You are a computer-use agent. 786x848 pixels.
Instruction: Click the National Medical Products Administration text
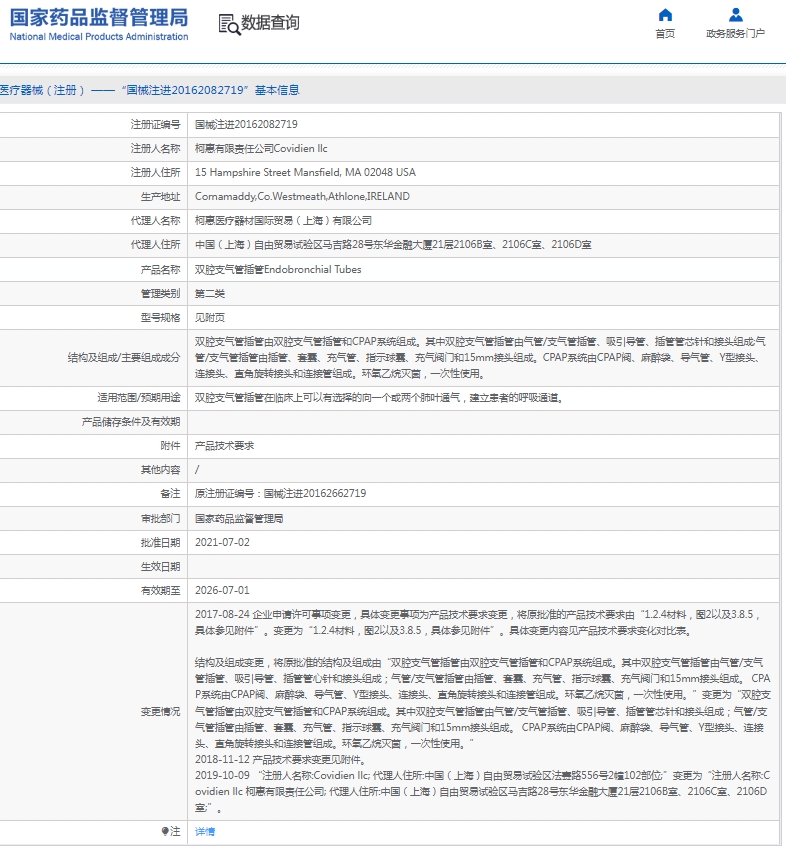coord(99,37)
